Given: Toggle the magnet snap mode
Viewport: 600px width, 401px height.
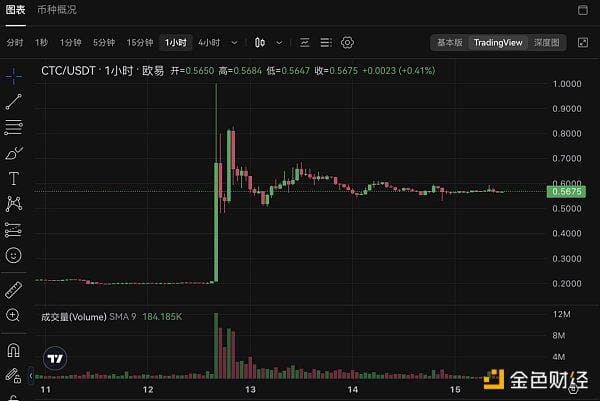Looking at the screenshot, I should [14, 350].
